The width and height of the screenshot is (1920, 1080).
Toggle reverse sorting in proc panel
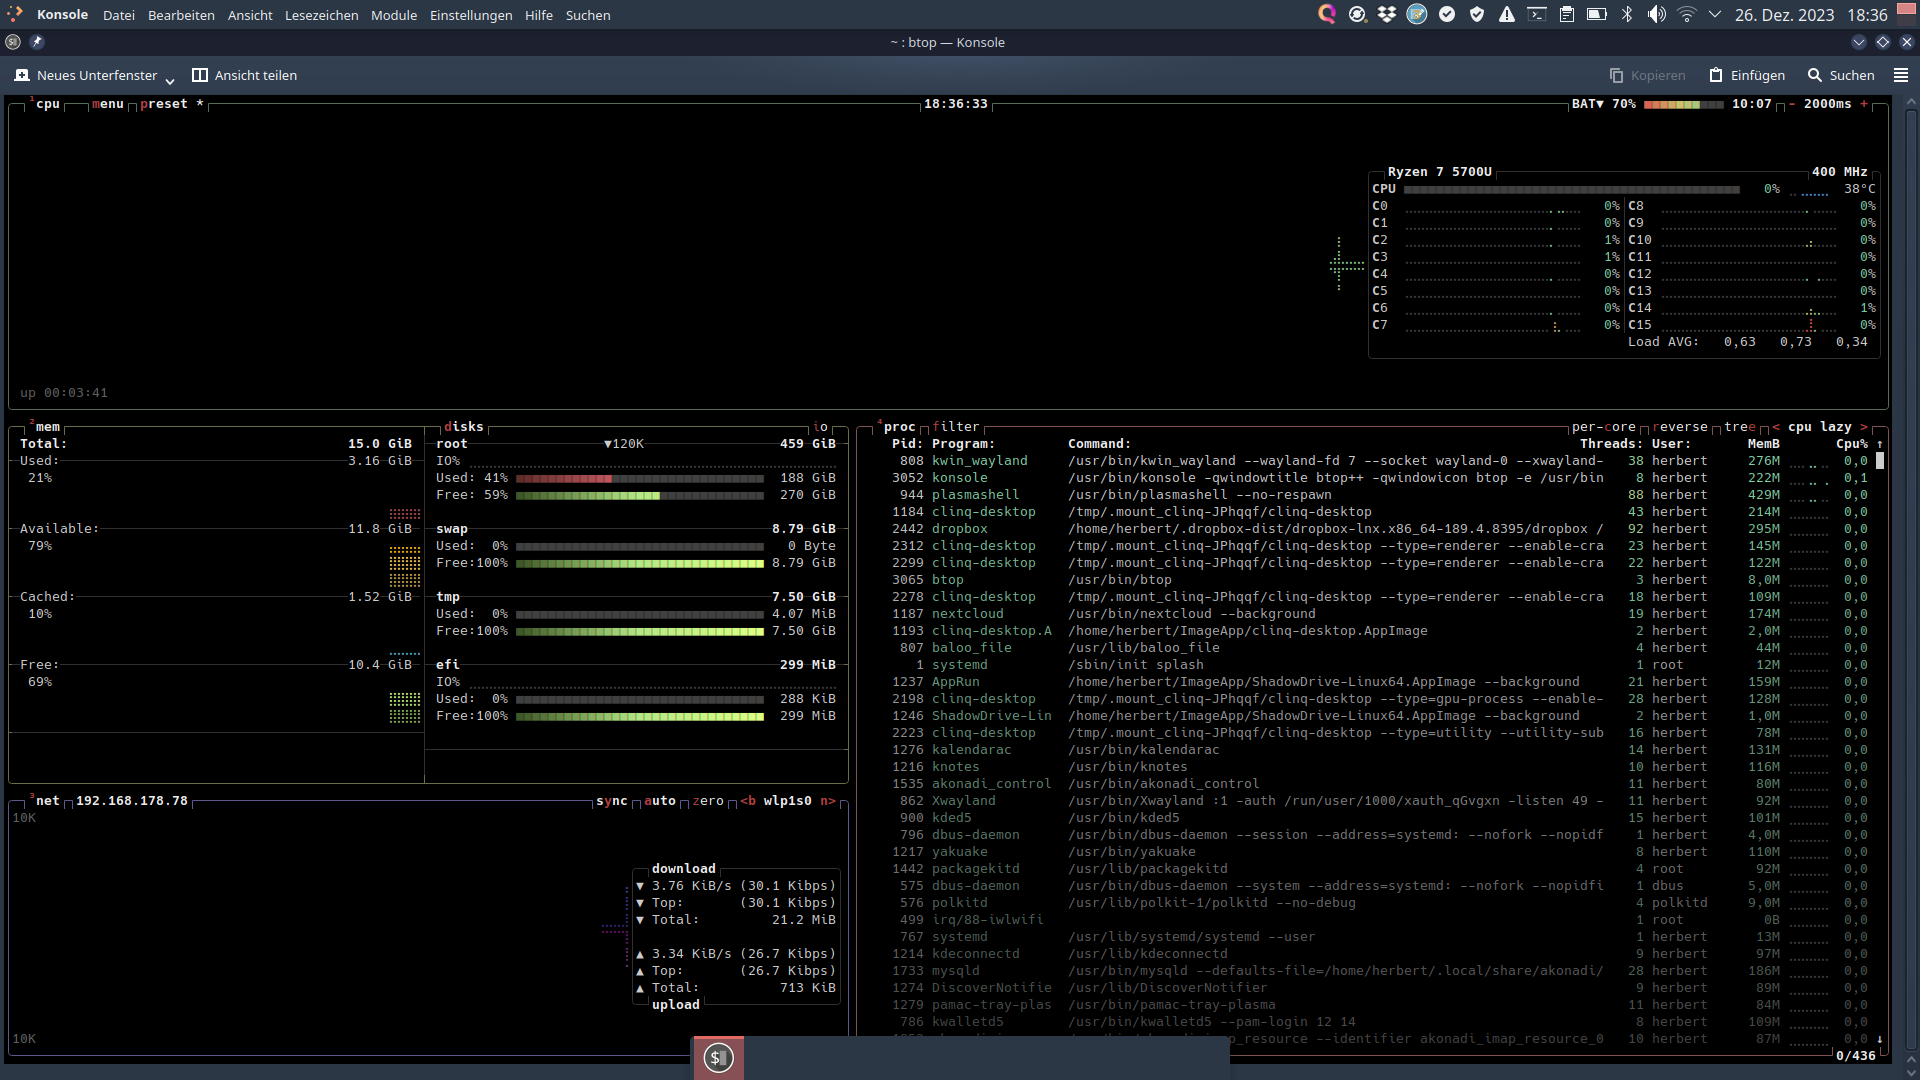(1680, 427)
